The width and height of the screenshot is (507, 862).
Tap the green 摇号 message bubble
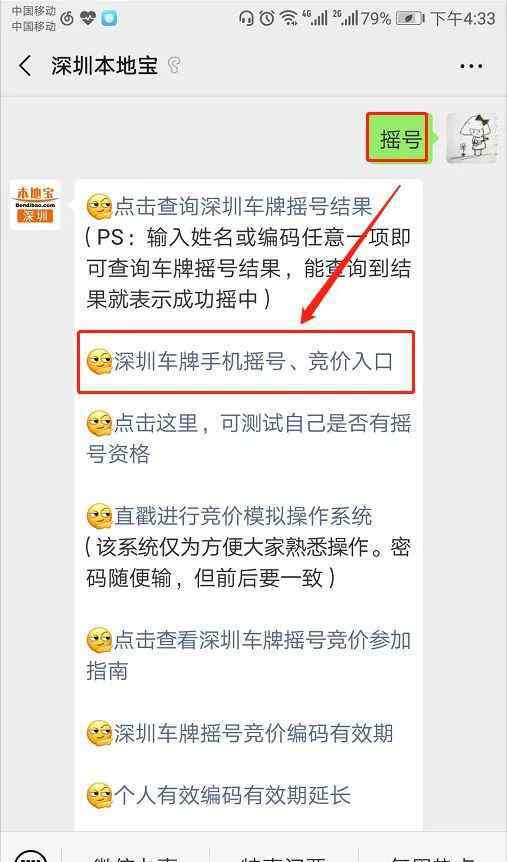397,137
